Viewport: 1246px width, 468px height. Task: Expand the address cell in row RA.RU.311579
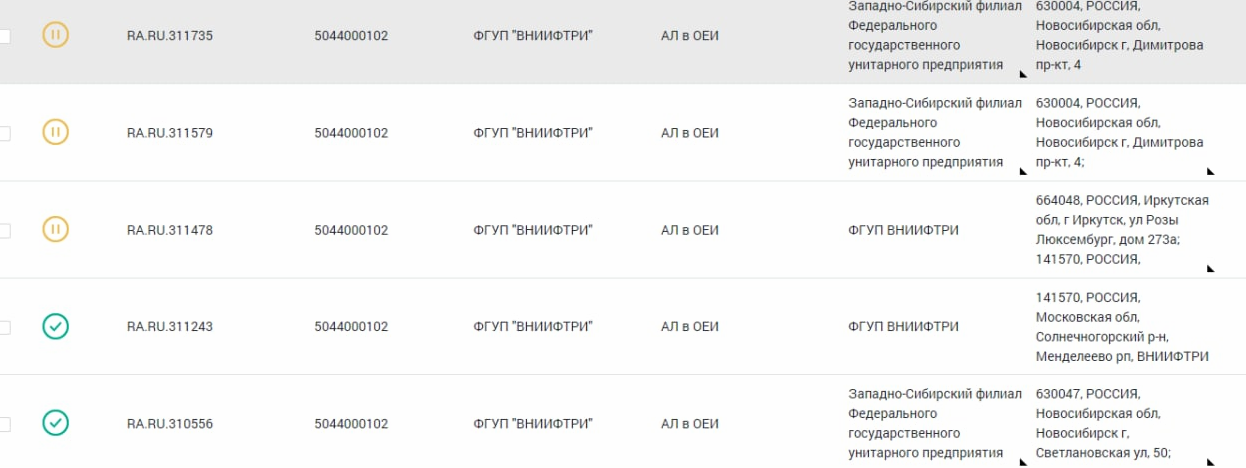tap(1210, 171)
